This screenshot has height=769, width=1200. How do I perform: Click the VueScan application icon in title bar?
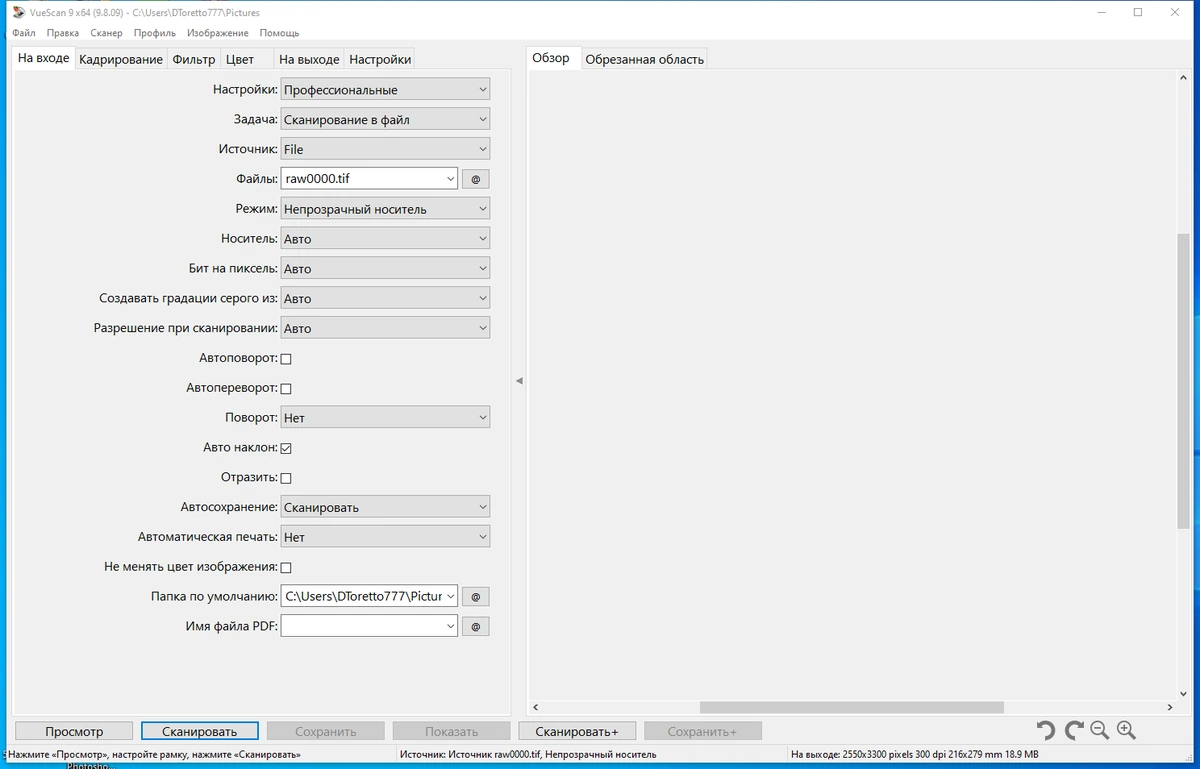tap(17, 12)
